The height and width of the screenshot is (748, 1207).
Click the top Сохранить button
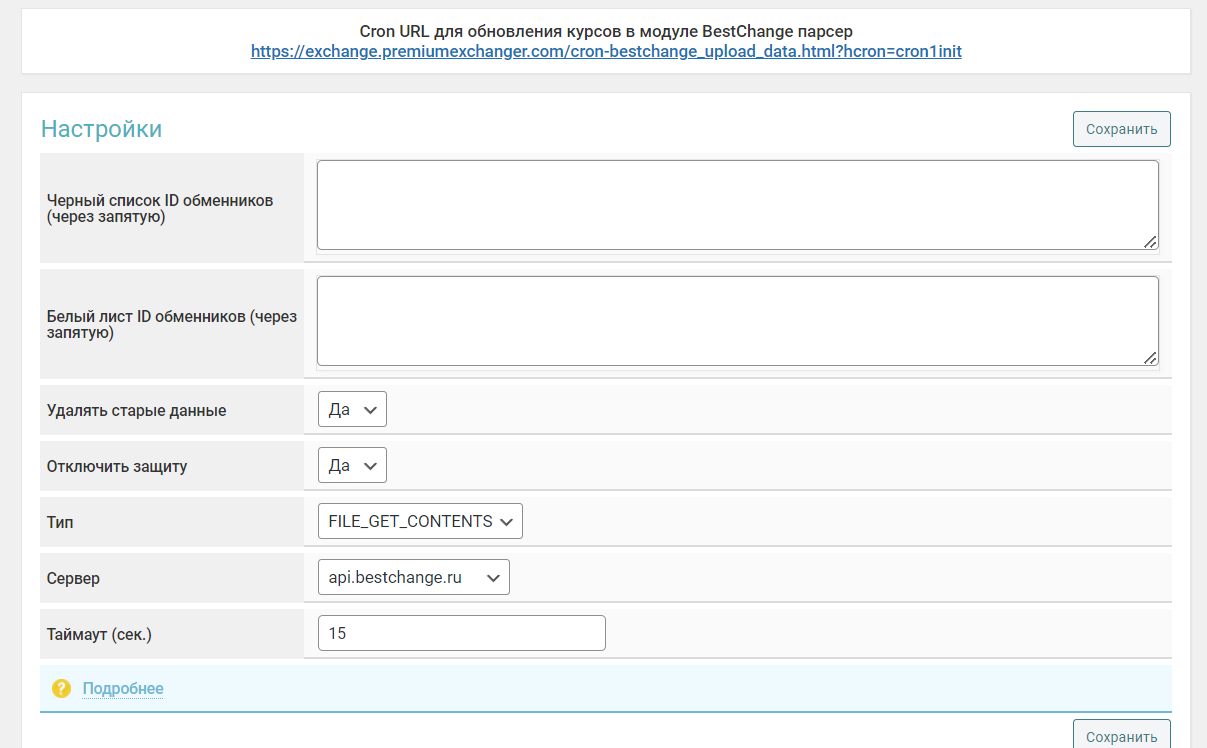1121,129
